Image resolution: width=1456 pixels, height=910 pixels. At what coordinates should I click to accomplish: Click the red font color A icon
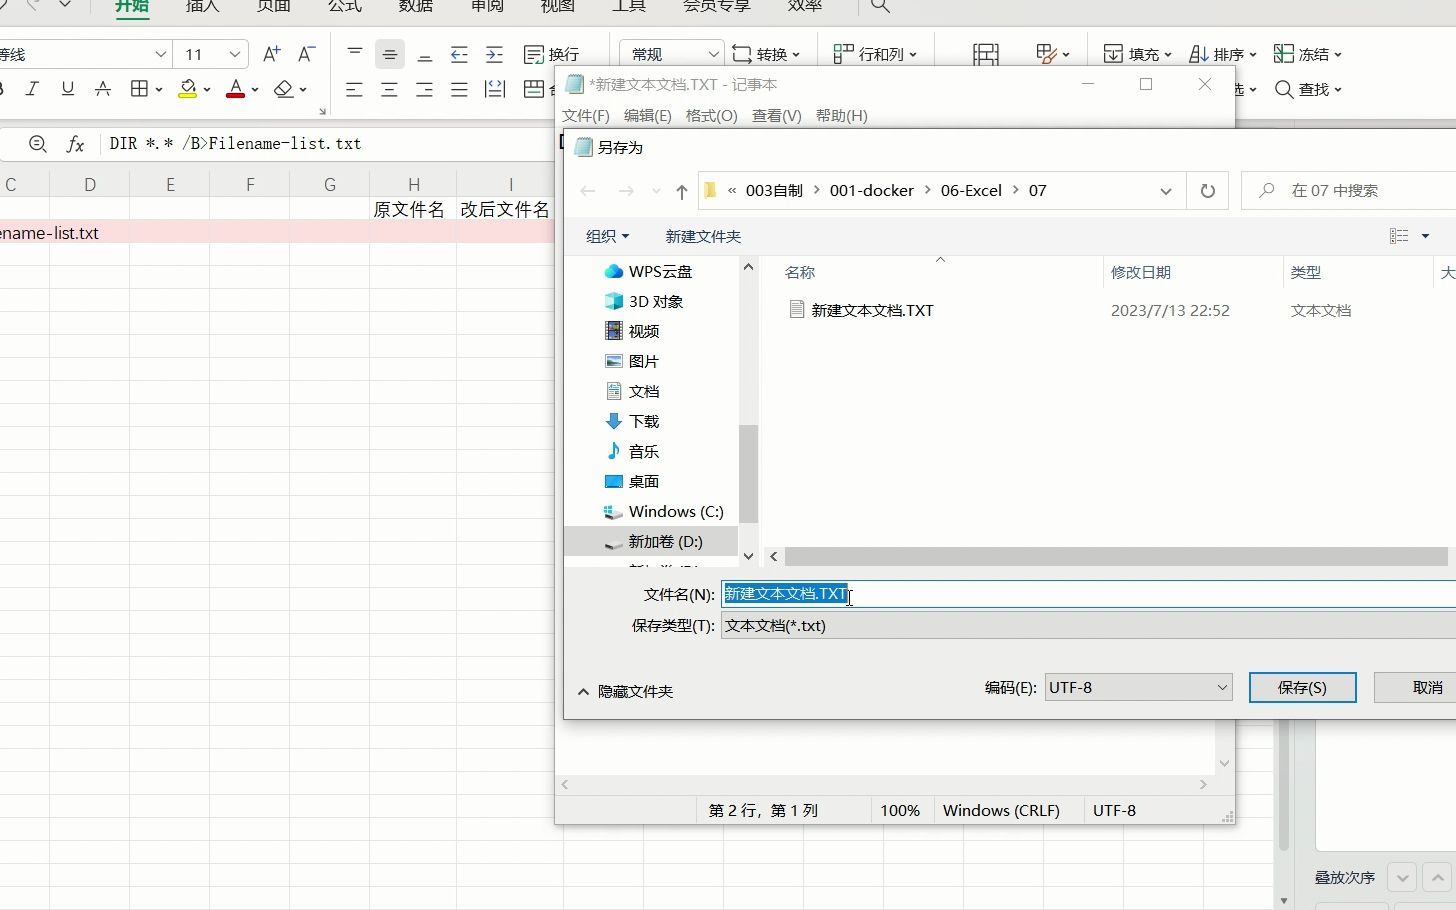pyautogui.click(x=236, y=89)
